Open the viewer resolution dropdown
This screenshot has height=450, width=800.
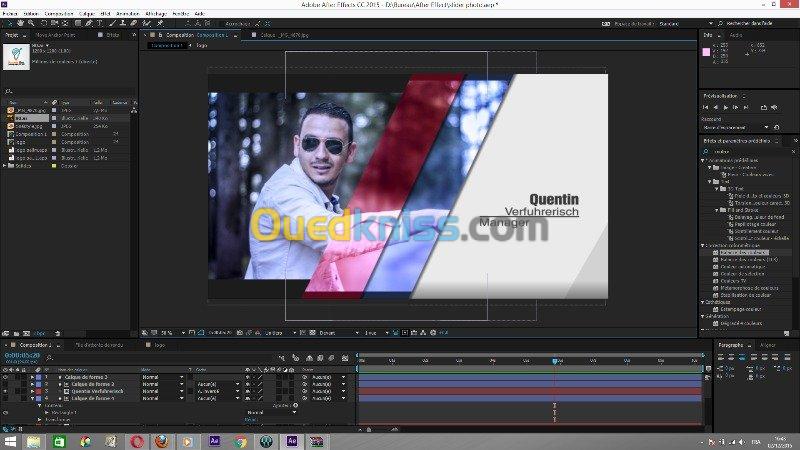pyautogui.click(x=280, y=333)
